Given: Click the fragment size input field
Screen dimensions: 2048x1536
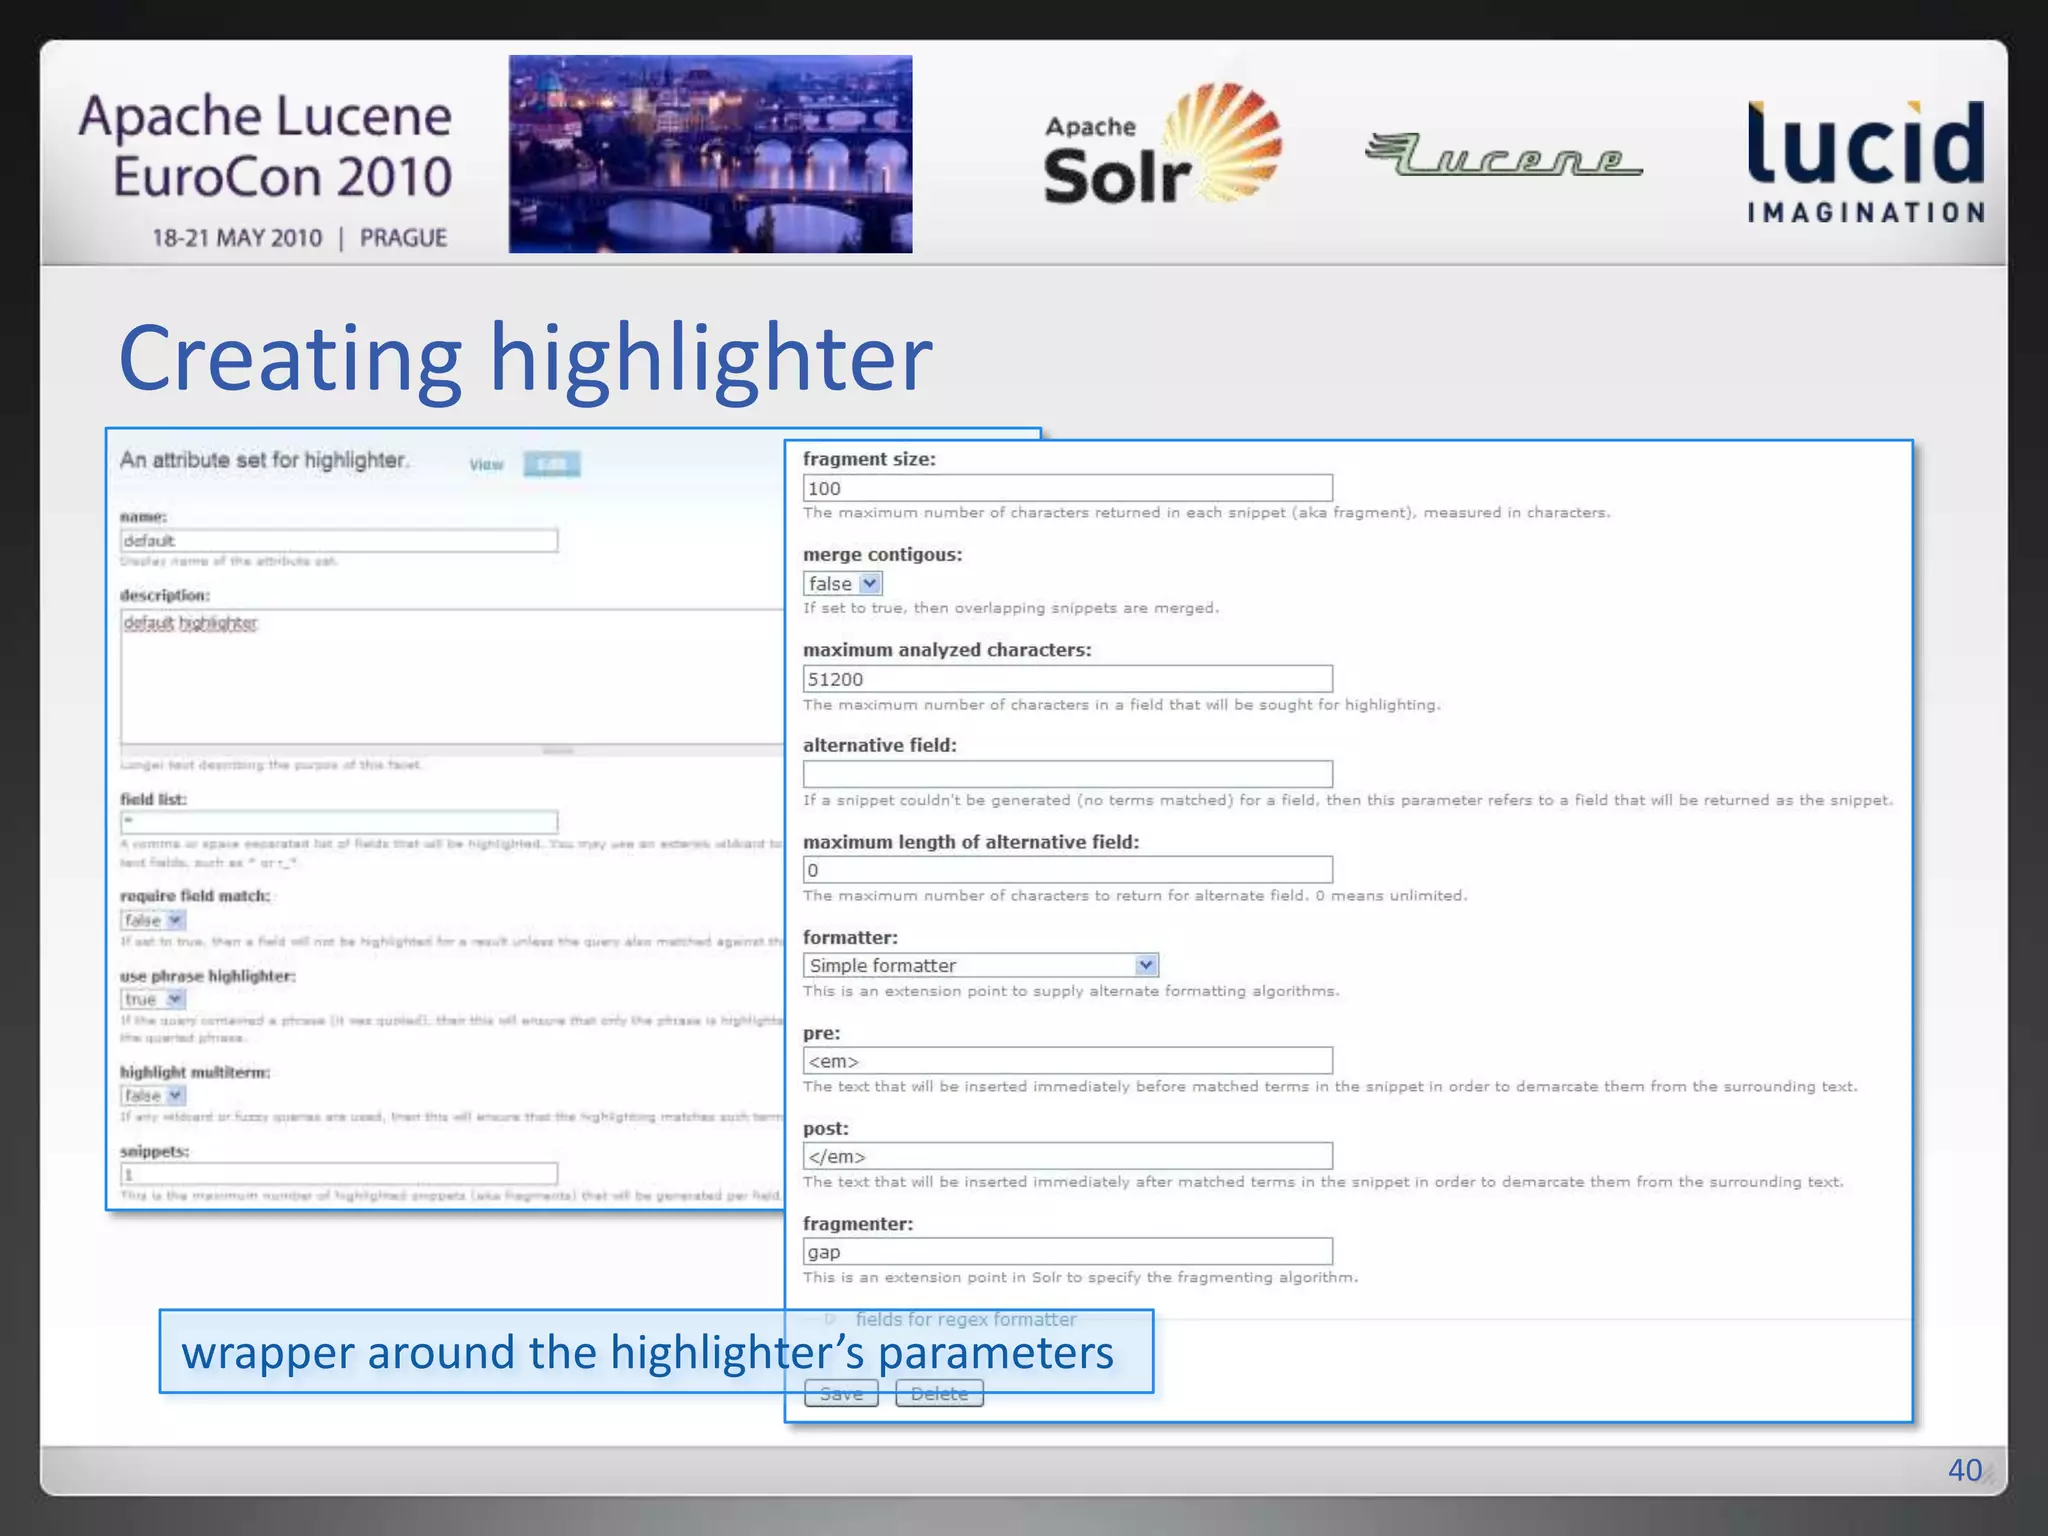Looking at the screenshot, I should (1067, 488).
